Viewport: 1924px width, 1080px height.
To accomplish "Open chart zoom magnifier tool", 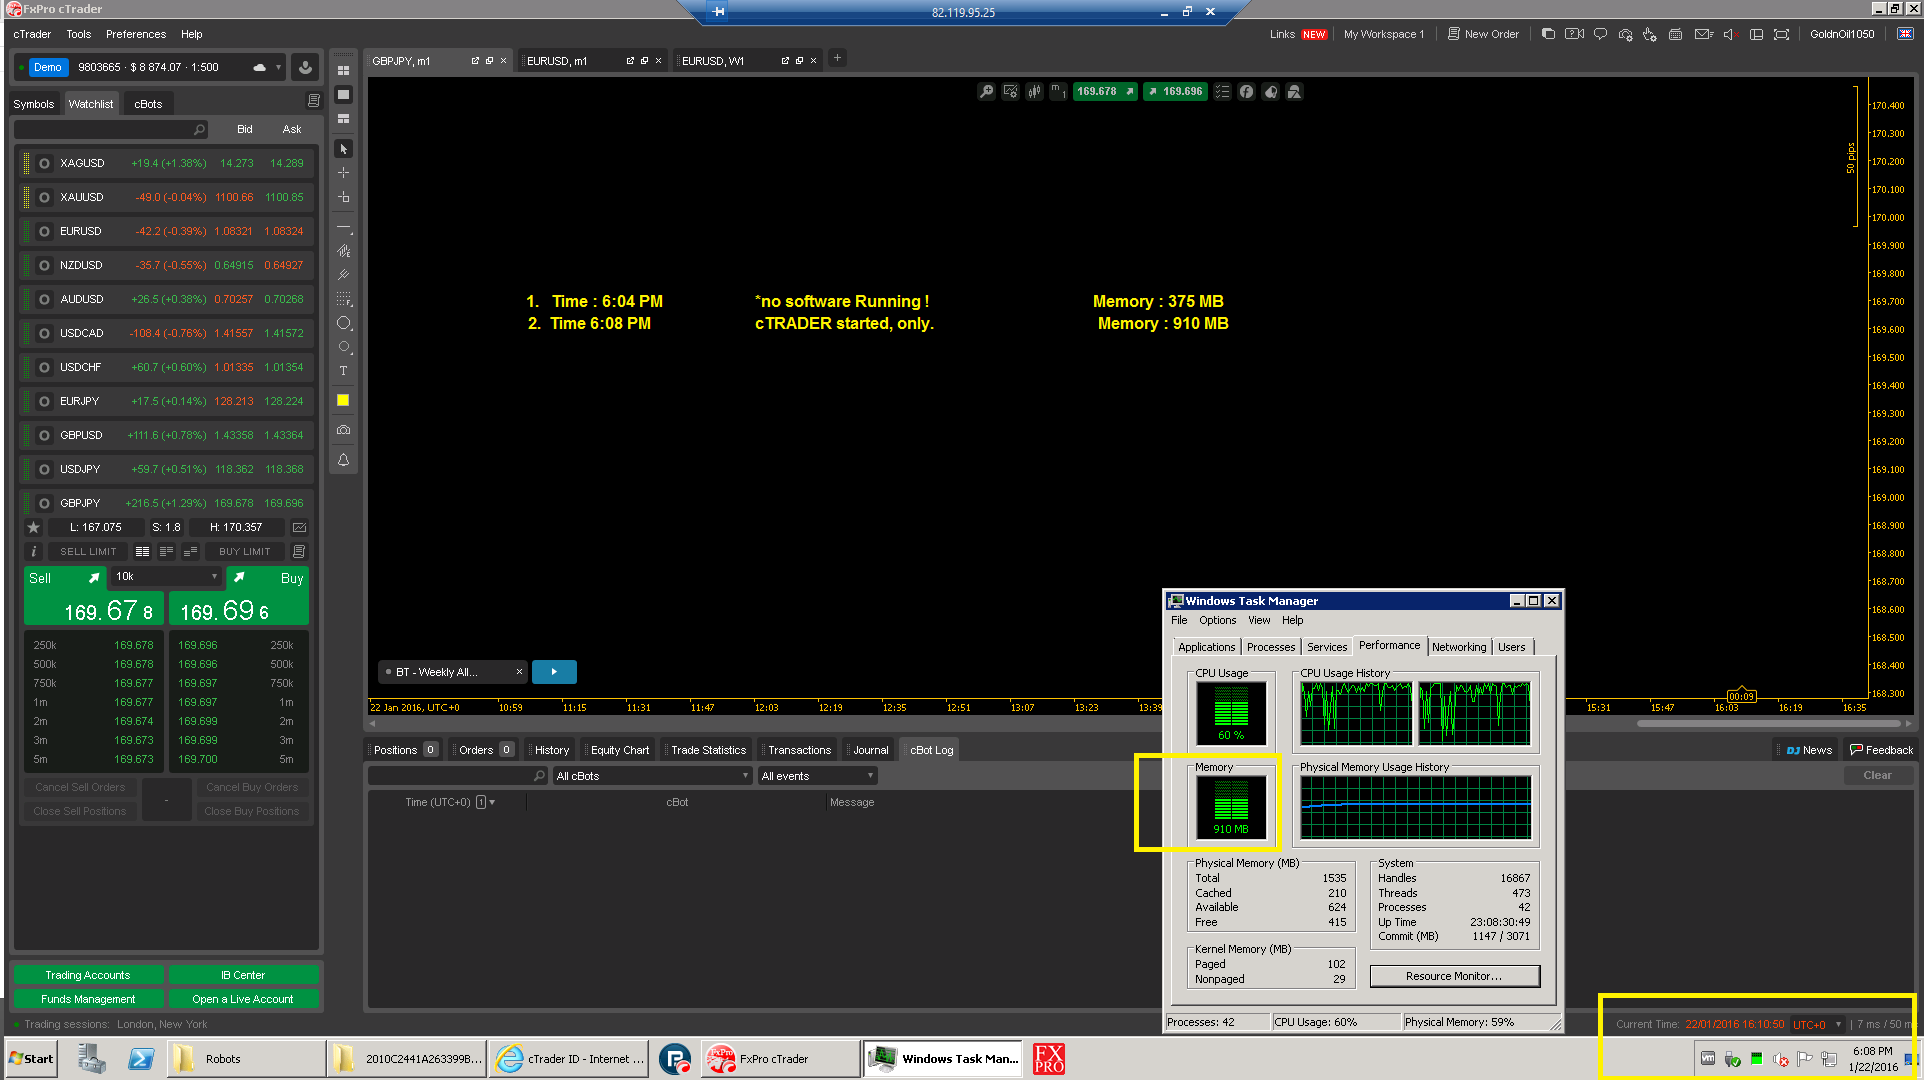I will (x=986, y=91).
